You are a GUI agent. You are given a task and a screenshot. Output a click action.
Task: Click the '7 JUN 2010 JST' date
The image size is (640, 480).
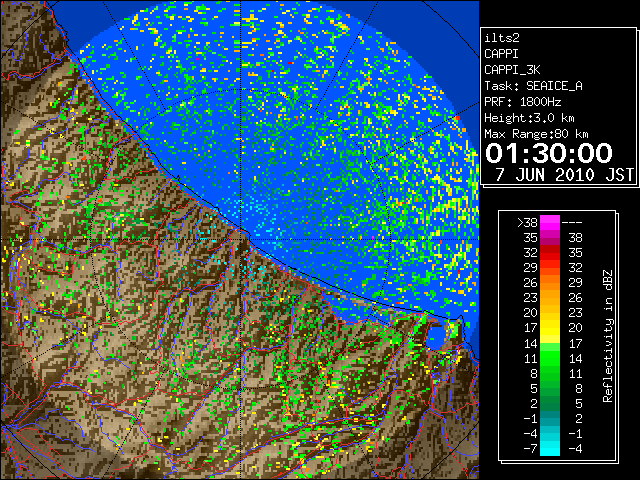pyautogui.click(x=564, y=175)
